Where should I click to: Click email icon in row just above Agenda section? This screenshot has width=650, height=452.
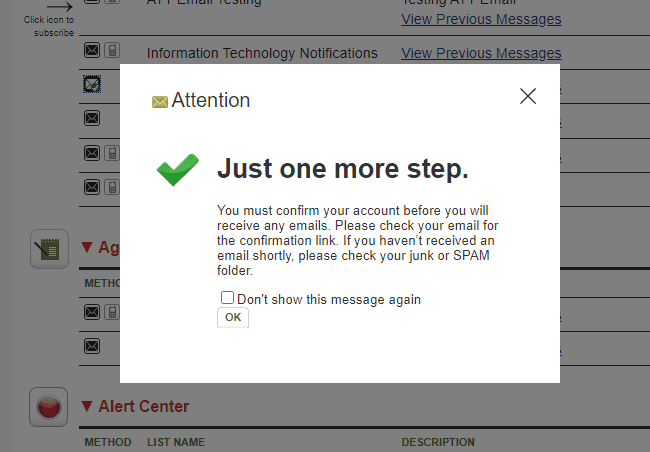click(92, 187)
